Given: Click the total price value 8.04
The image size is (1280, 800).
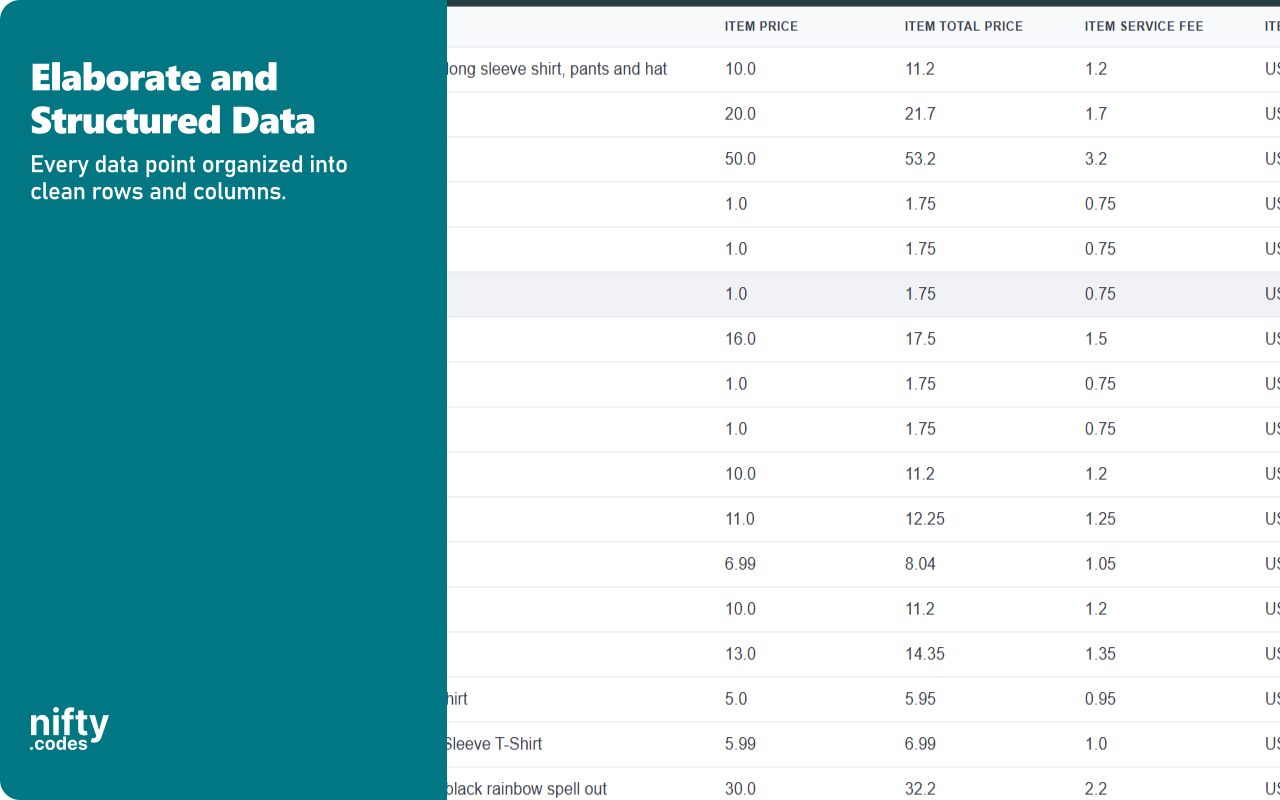Looking at the screenshot, I should 920,564.
